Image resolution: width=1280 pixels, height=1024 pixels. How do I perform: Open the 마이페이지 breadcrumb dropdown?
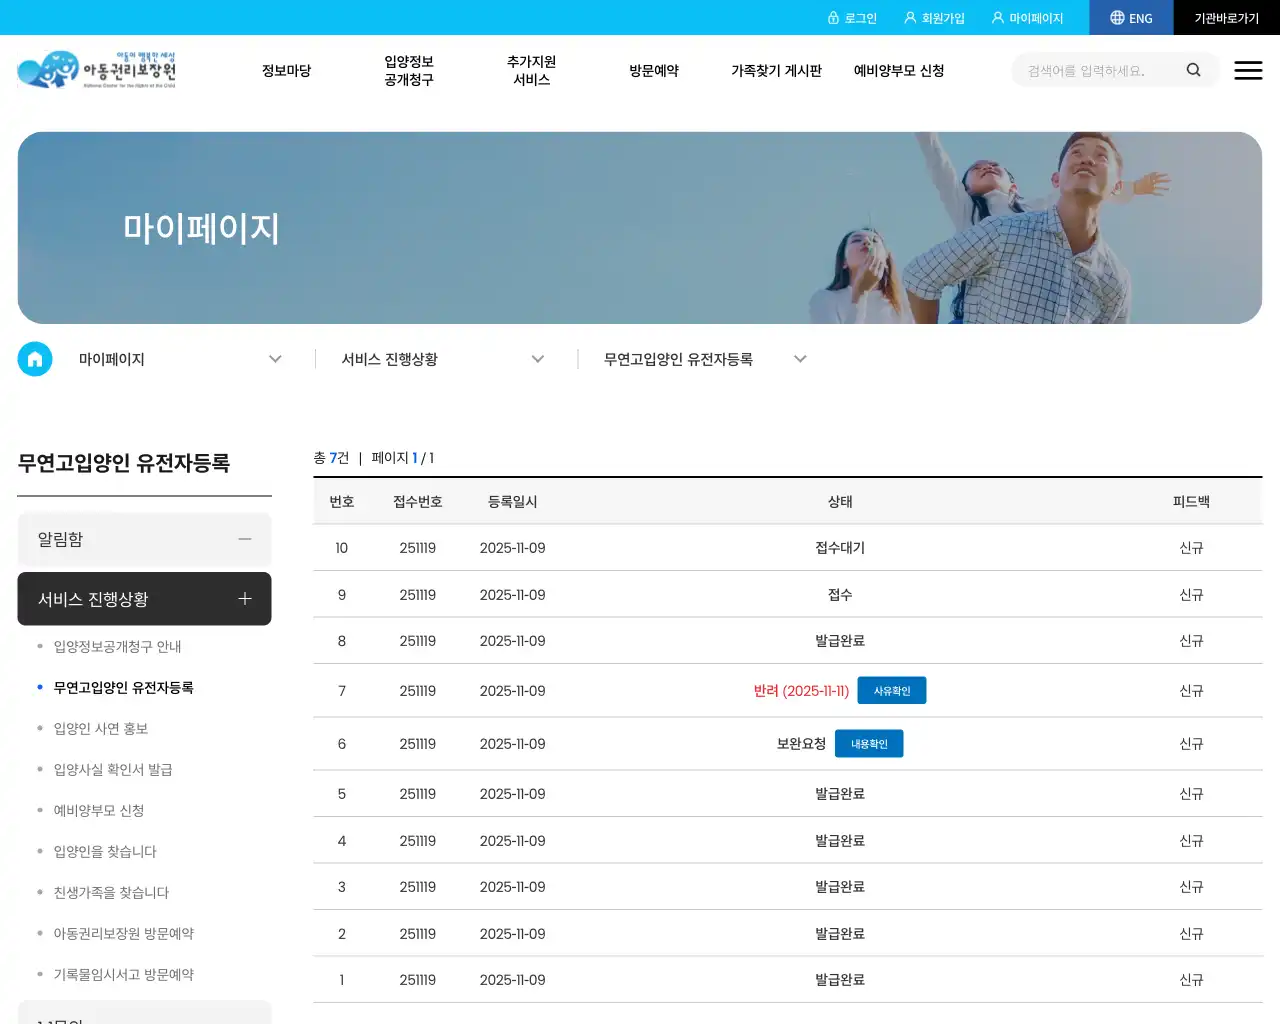tap(275, 358)
